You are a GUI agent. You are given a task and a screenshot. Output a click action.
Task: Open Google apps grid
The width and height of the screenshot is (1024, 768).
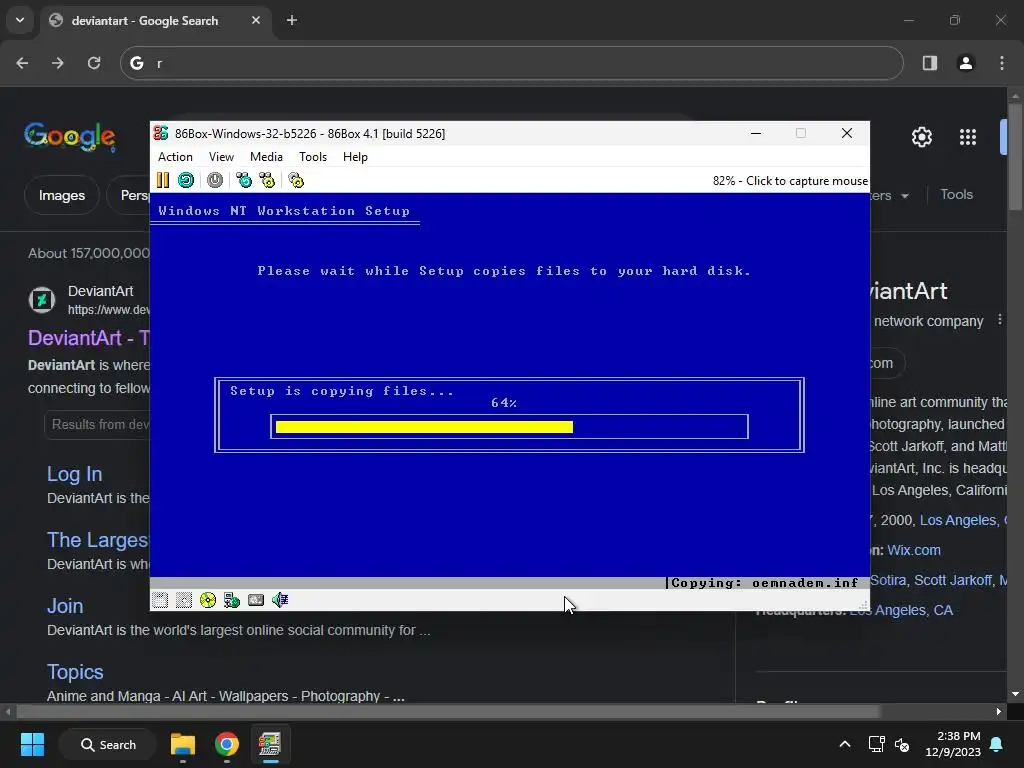click(968, 137)
